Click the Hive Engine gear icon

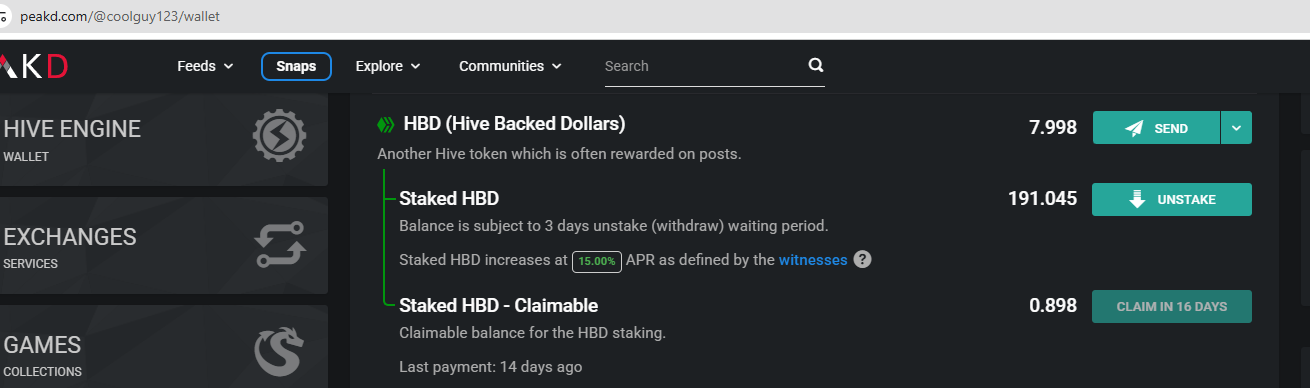tap(279, 136)
